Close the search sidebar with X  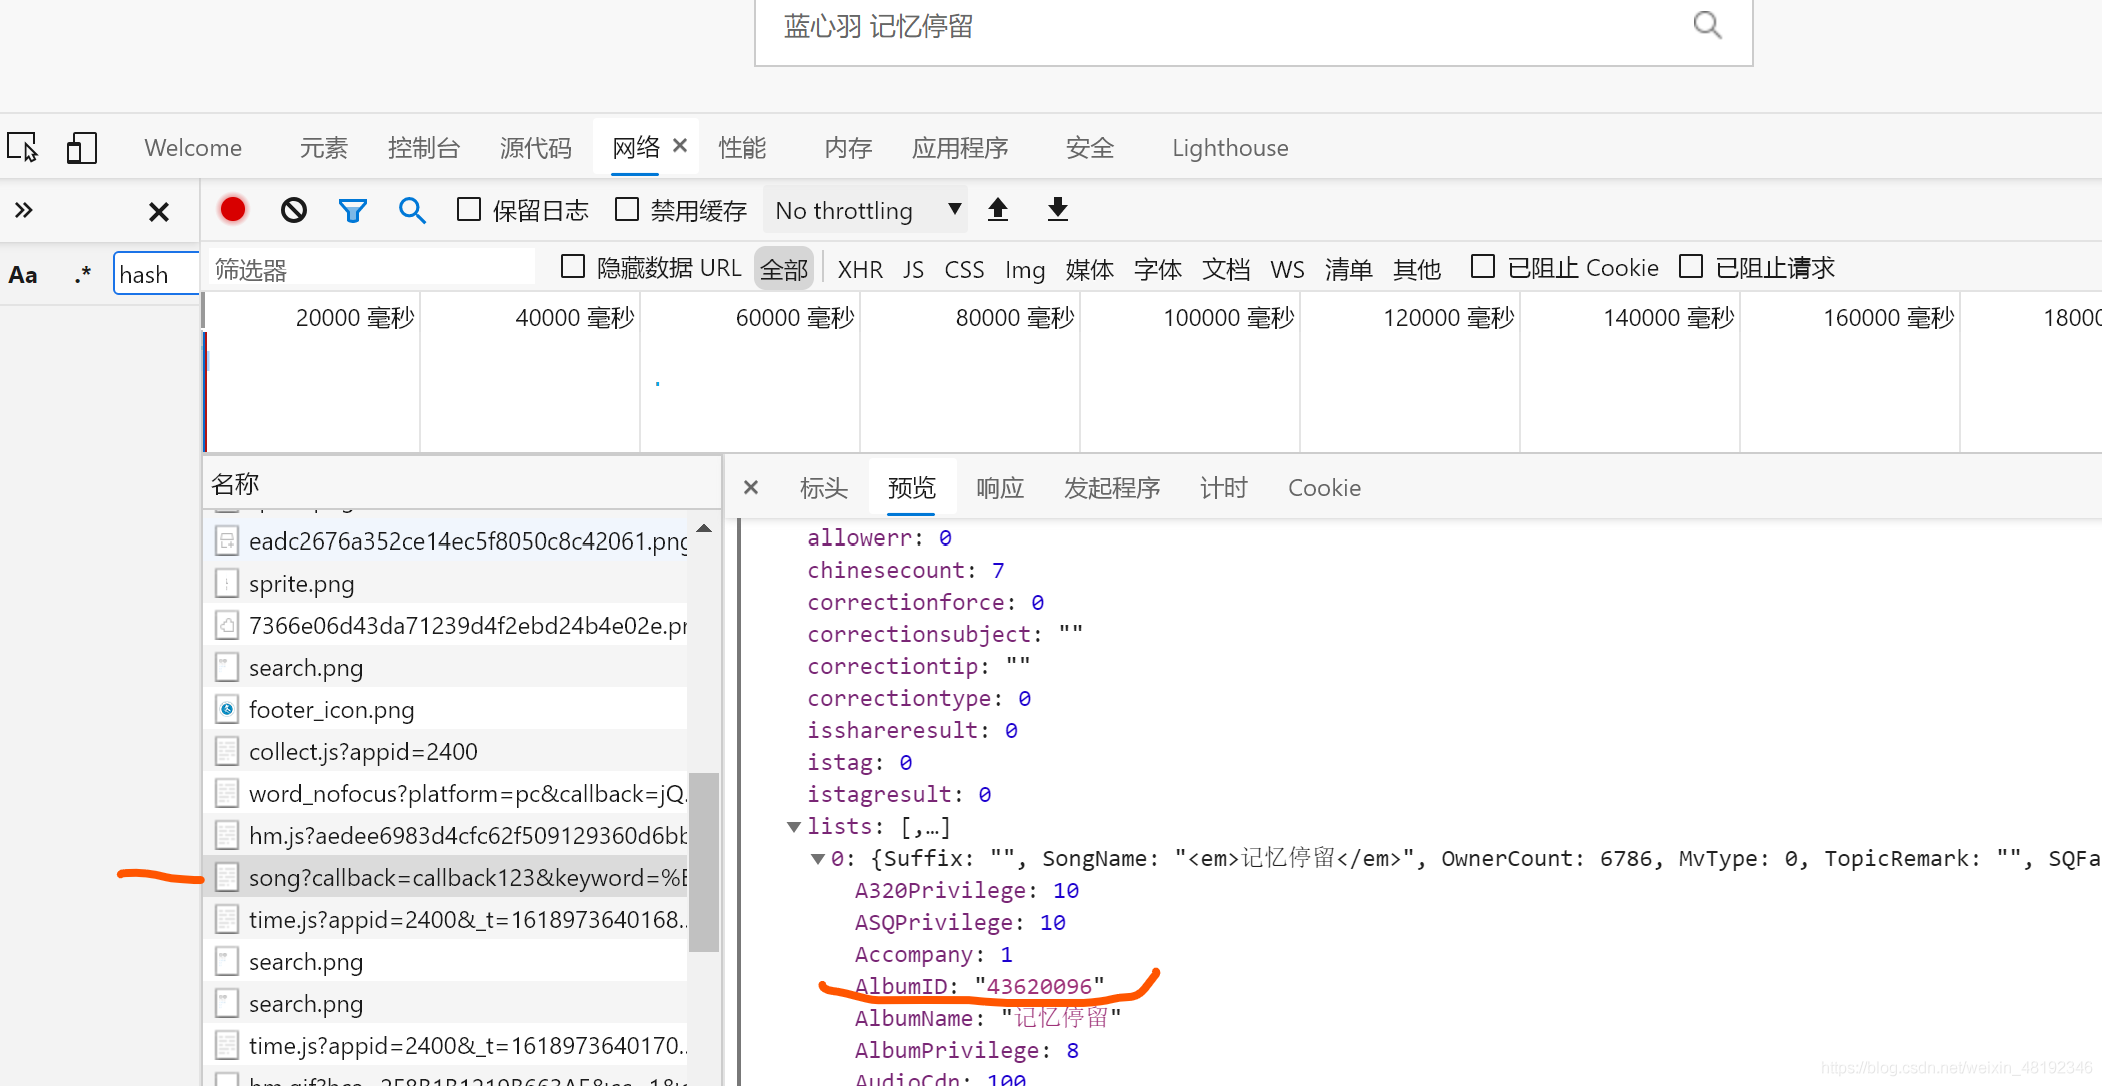[158, 212]
